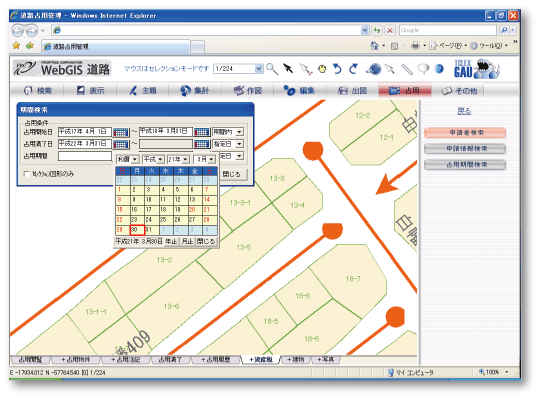Screen dimensions: 540x399
Task: Open the 和暦 calendar type dropdown
Action: 127,159
